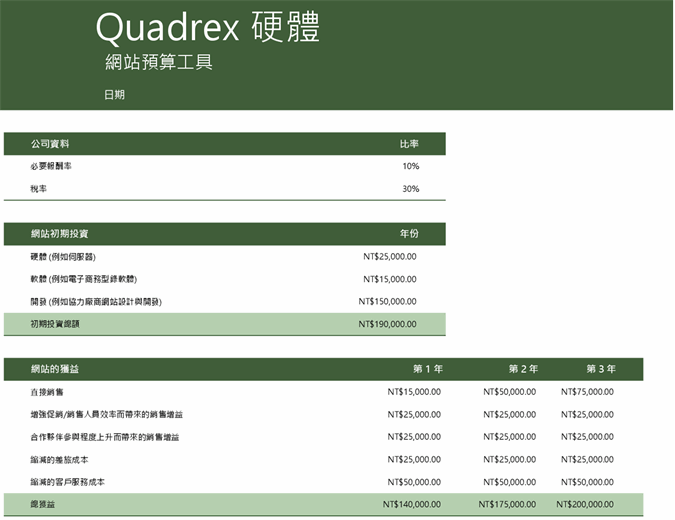Select the 網站初期投資 section header
Screen dimensions: 675x520
(59, 234)
